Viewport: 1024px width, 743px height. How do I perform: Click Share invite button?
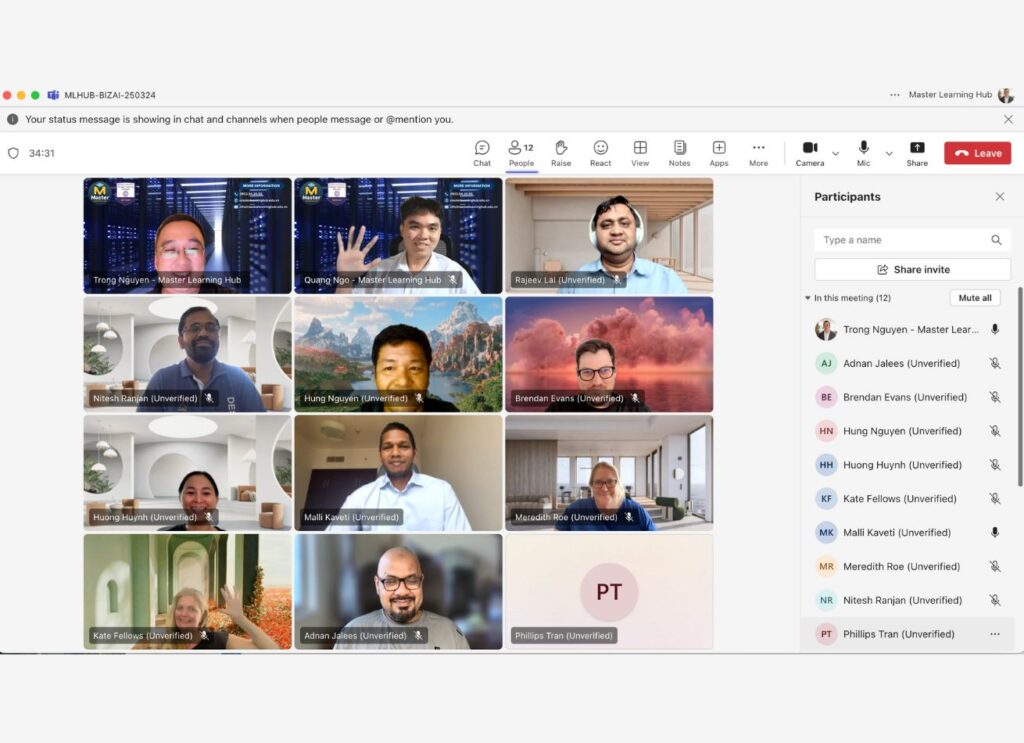click(912, 270)
